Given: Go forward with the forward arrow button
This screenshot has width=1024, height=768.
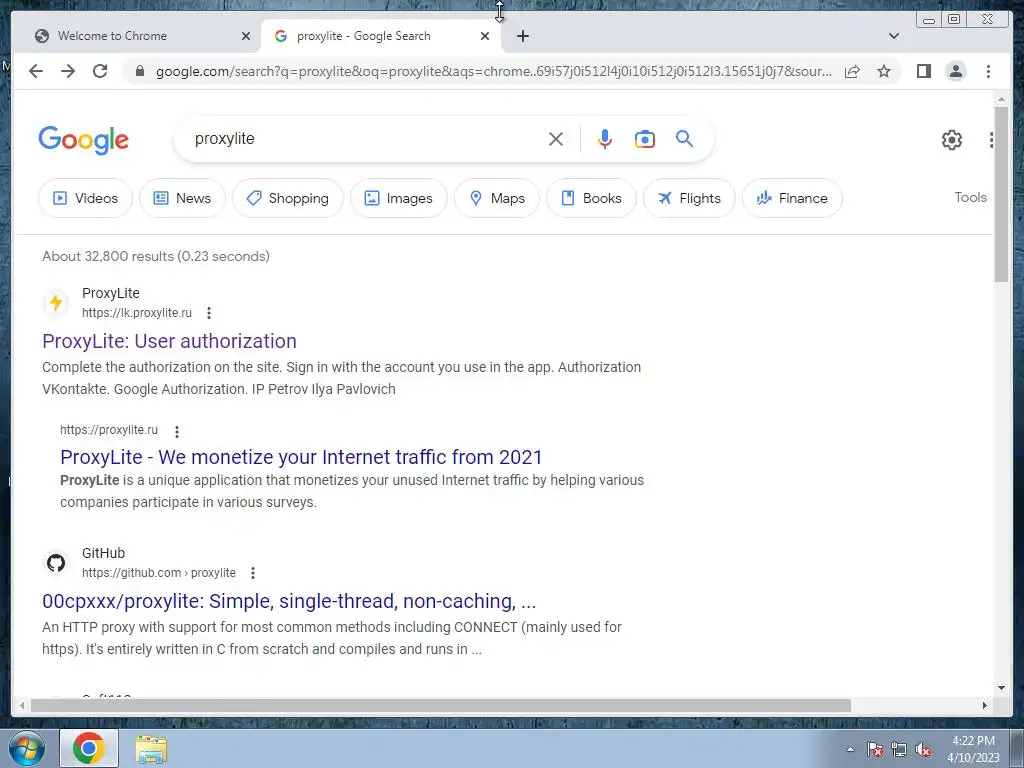Looking at the screenshot, I should pyautogui.click(x=68, y=71).
